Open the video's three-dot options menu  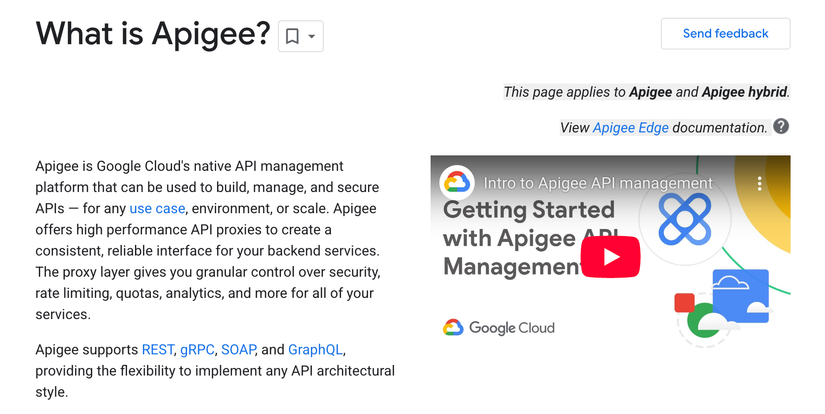759,184
